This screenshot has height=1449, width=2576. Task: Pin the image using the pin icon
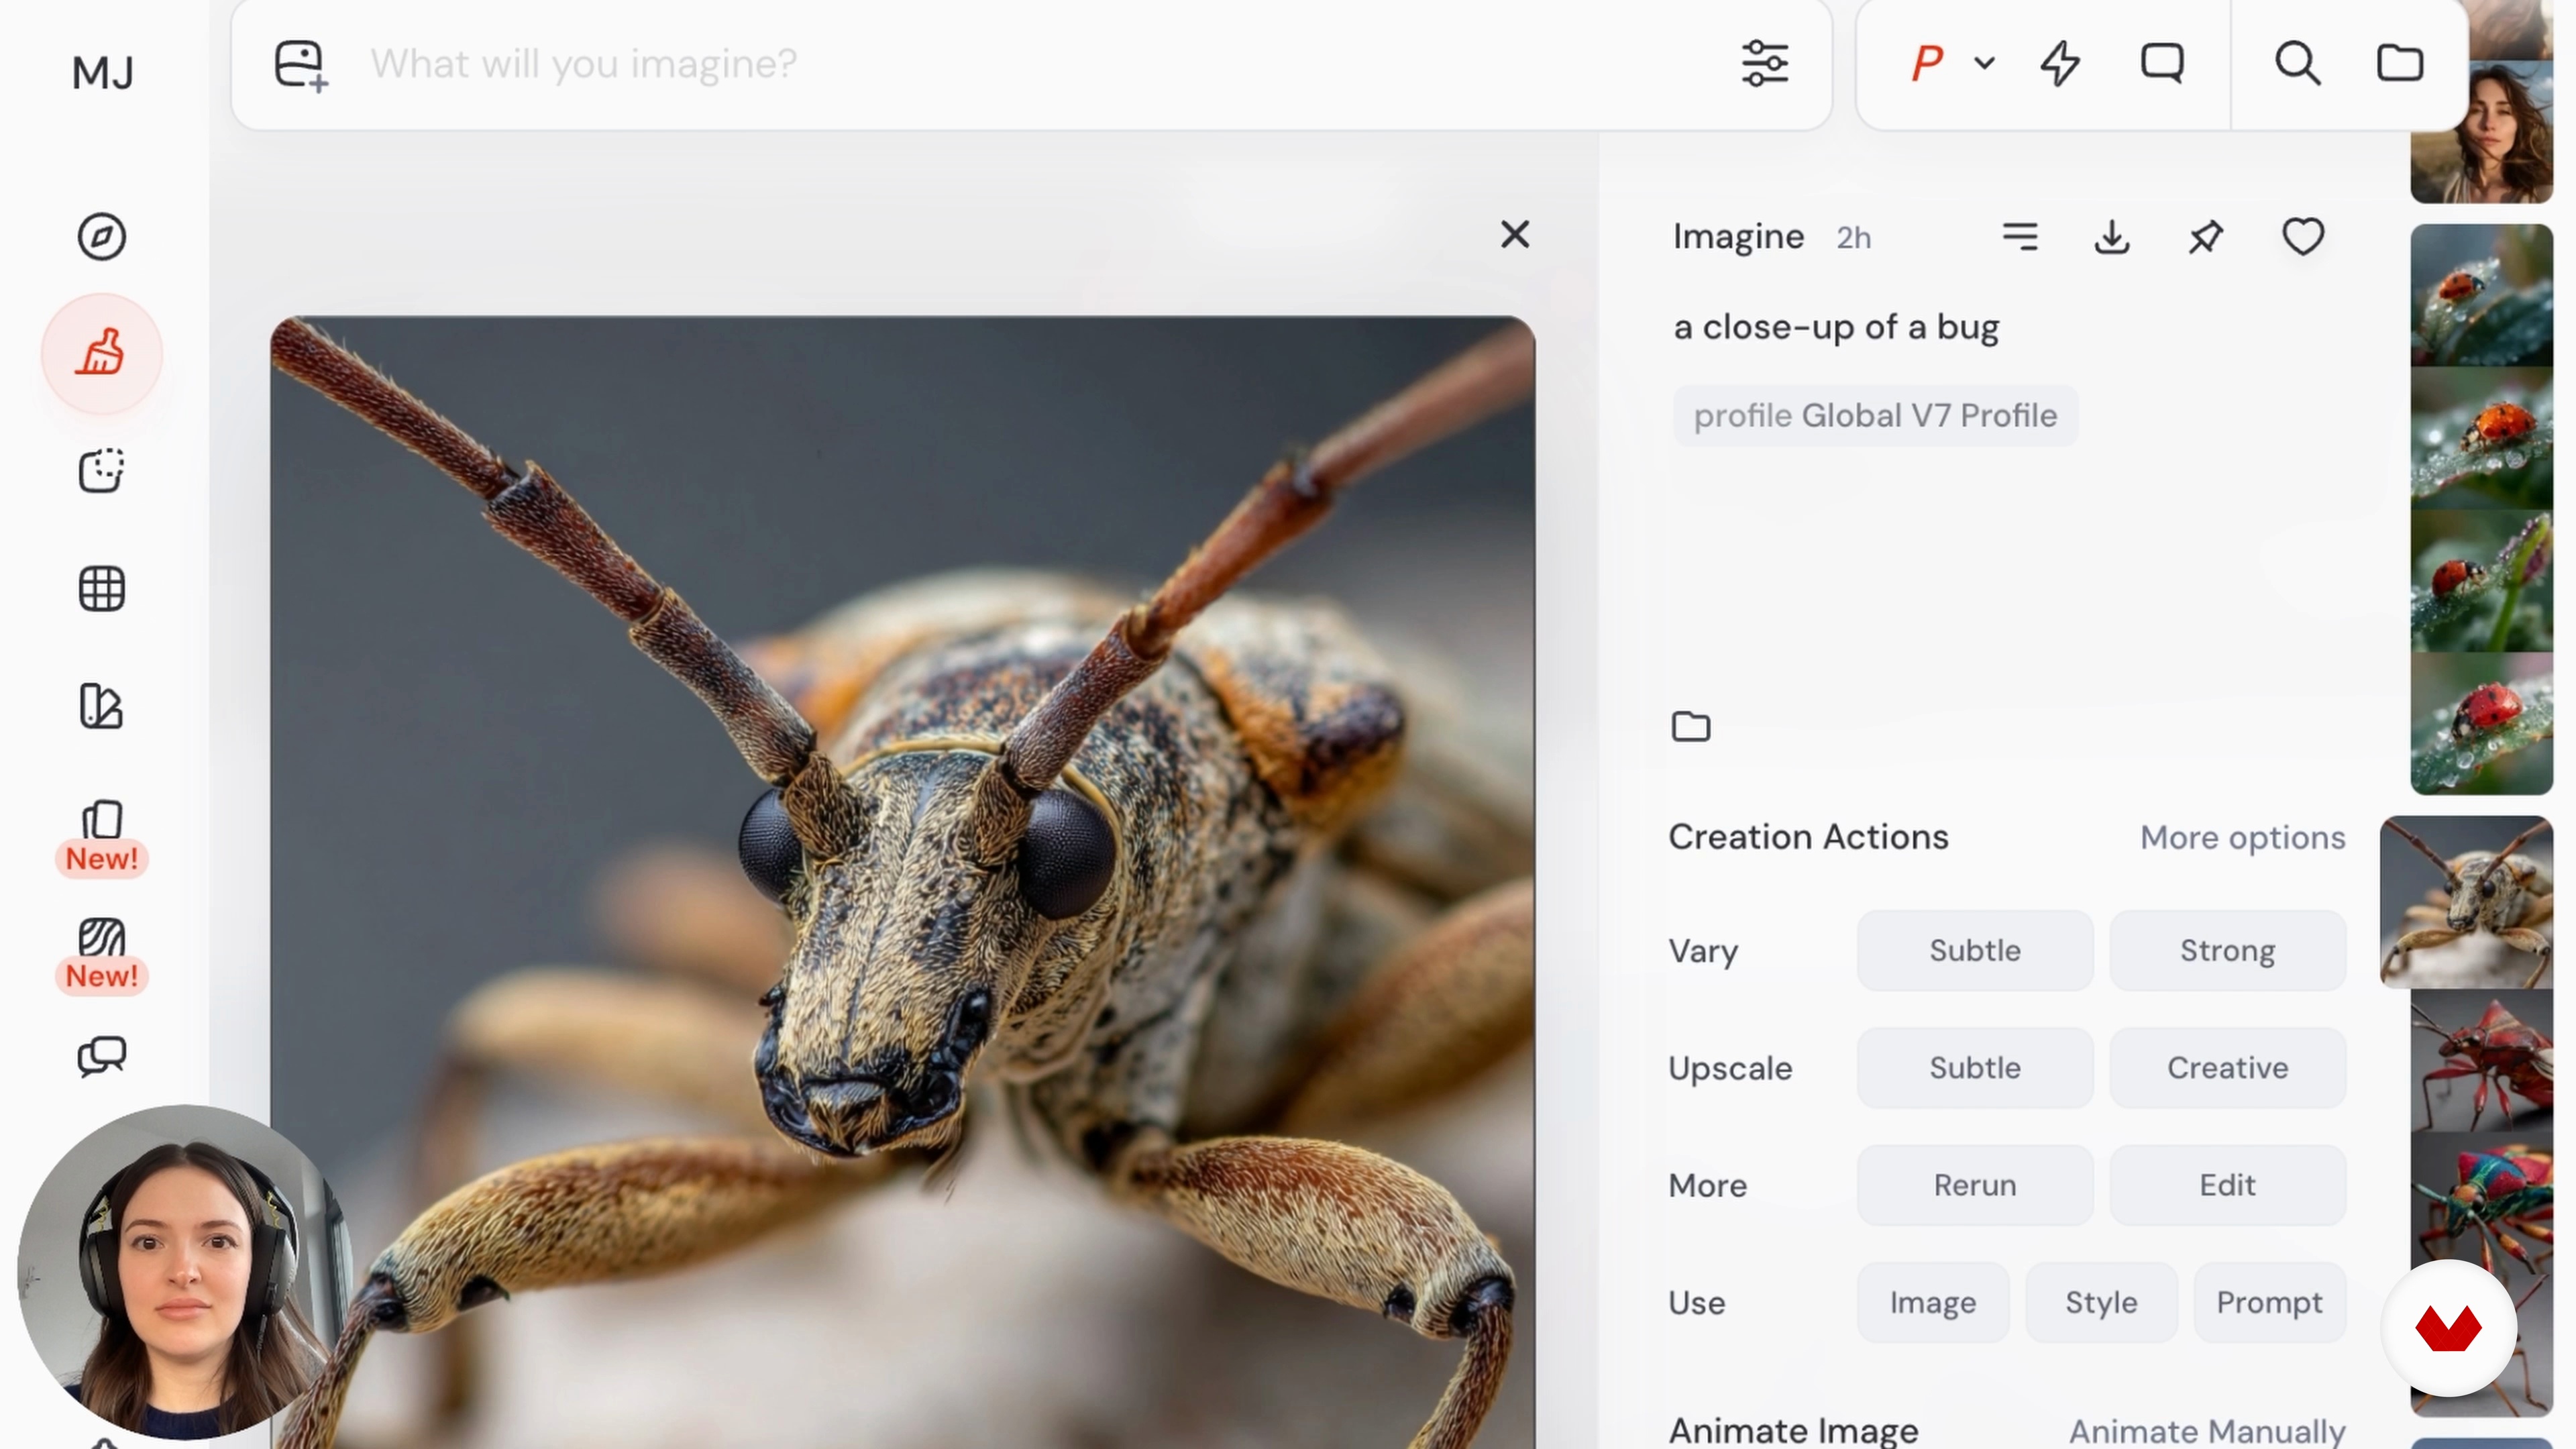point(2206,237)
